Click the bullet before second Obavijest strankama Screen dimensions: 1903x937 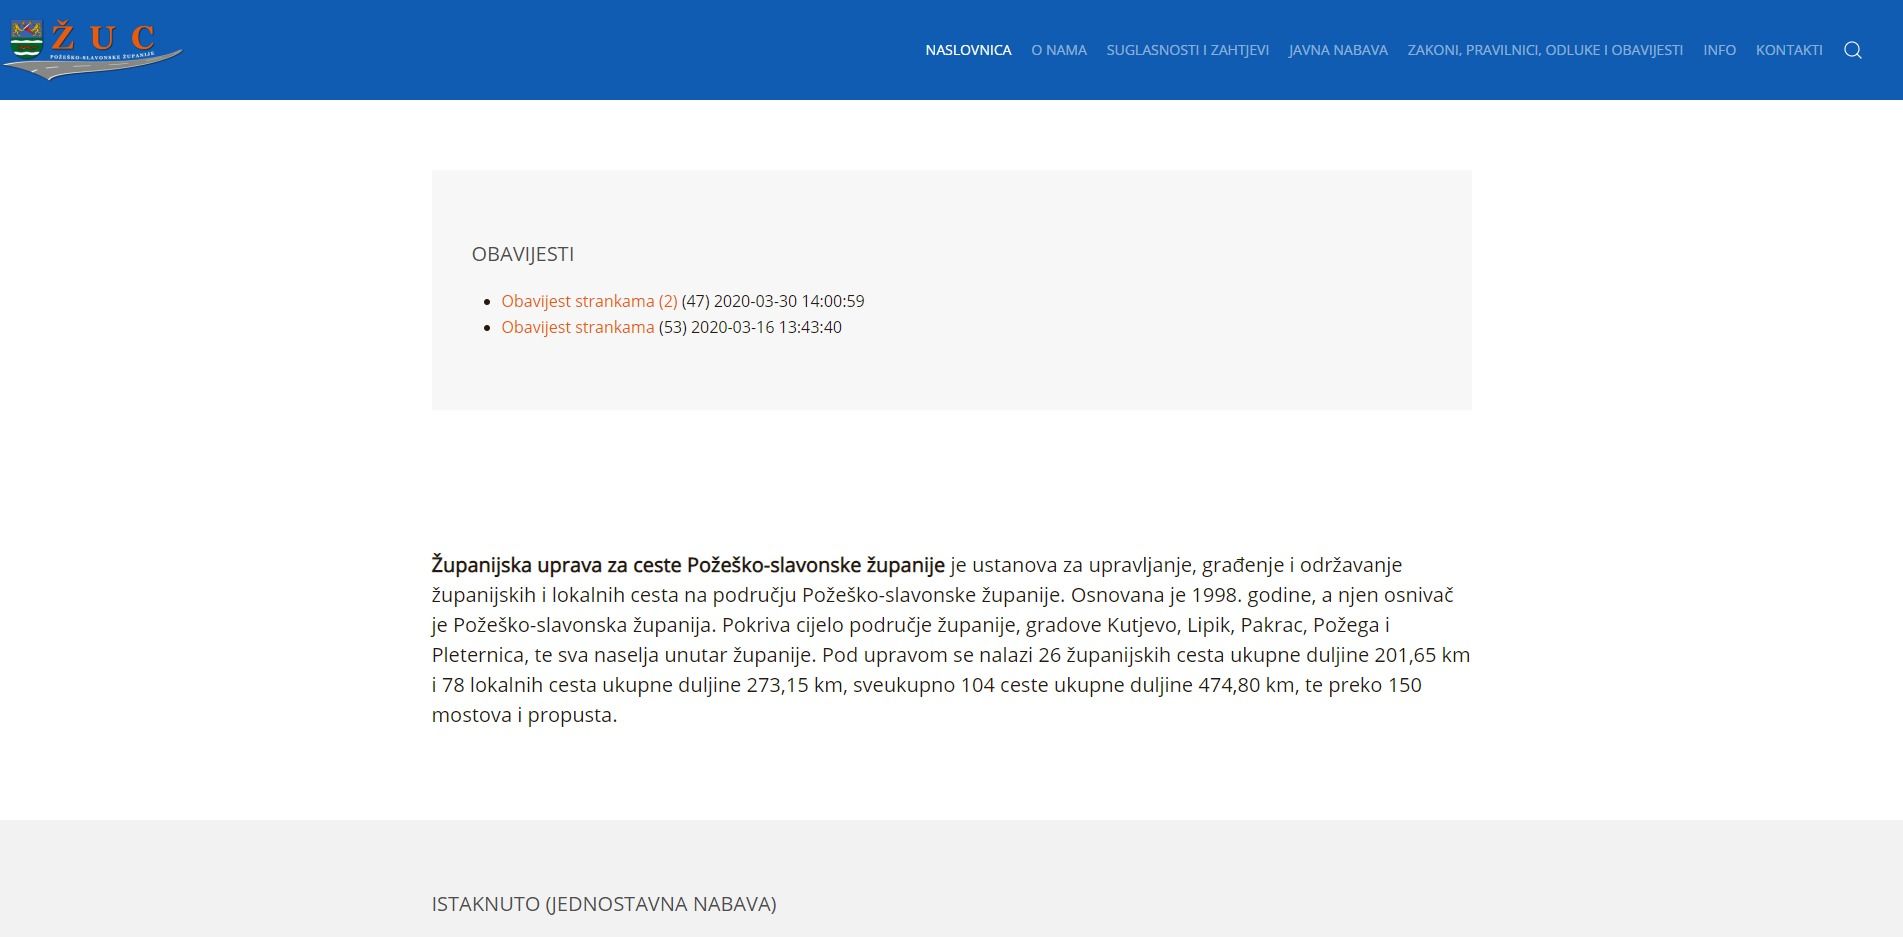click(488, 327)
